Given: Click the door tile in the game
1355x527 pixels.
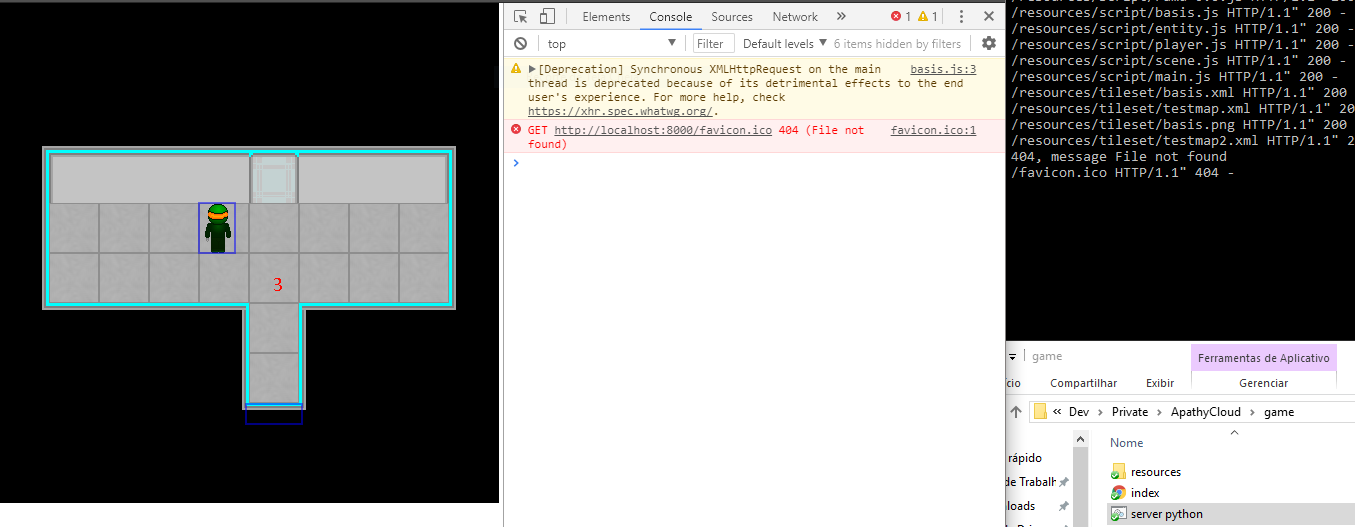Looking at the screenshot, I should click(x=274, y=178).
